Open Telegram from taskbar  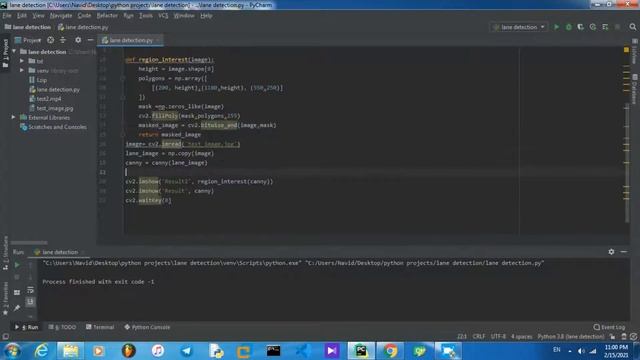[187, 351]
